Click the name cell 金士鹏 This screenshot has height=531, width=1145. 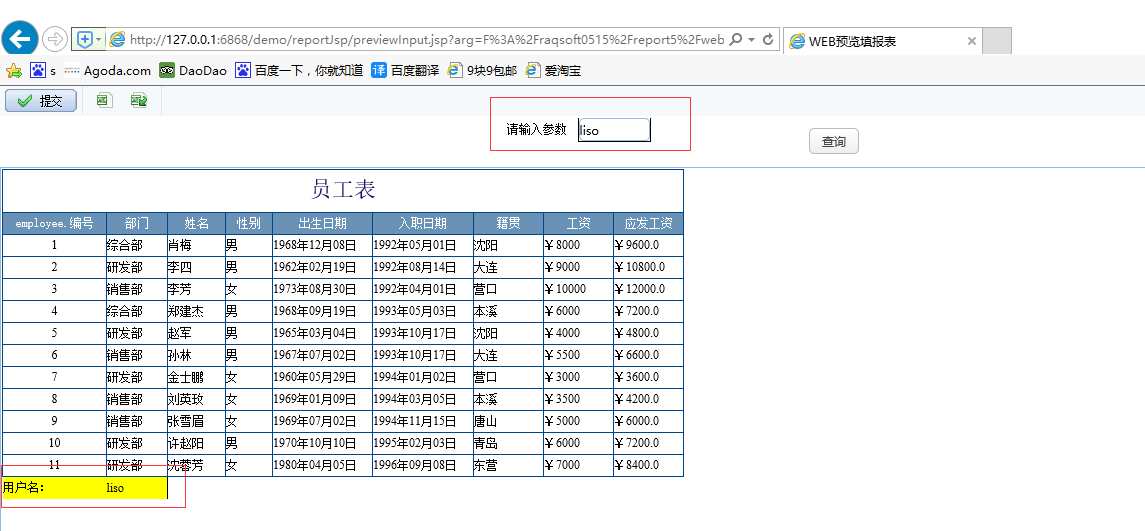[x=196, y=377]
